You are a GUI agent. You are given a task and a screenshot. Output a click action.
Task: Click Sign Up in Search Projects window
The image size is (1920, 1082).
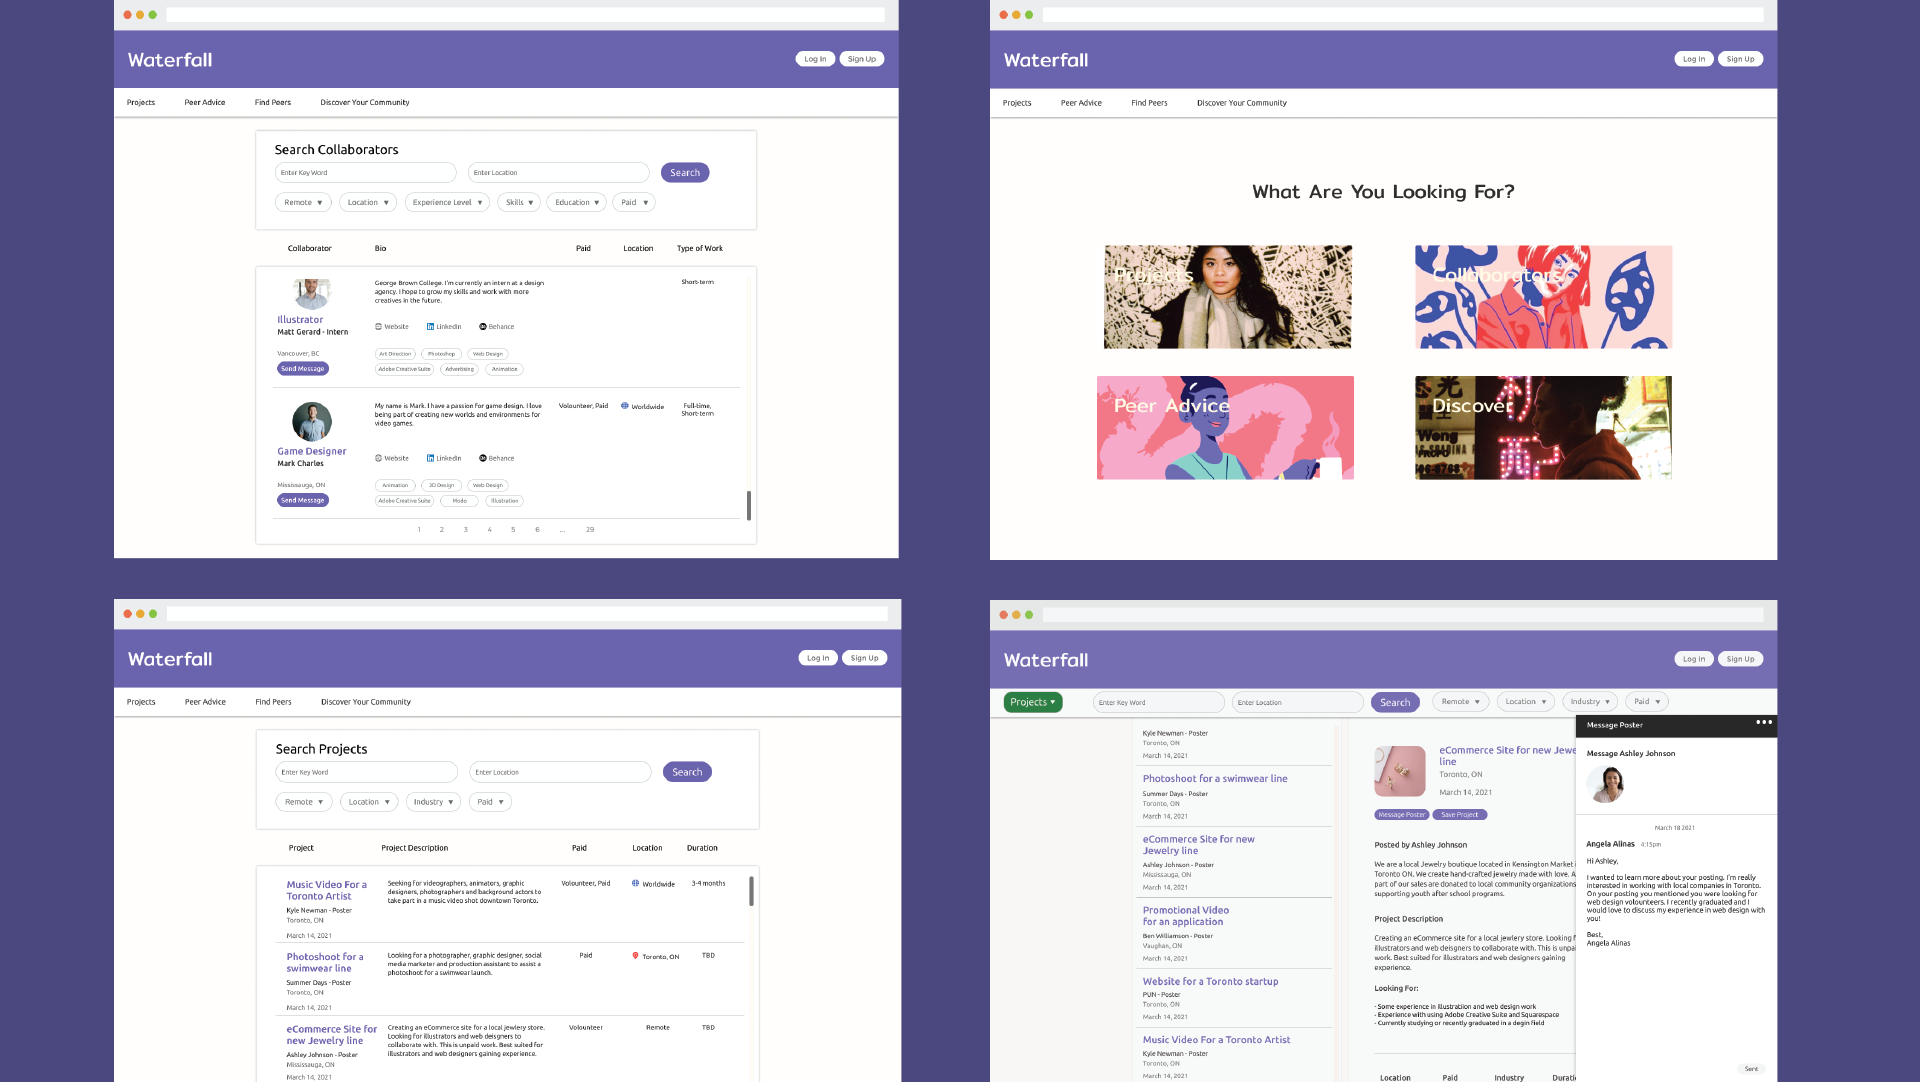(x=865, y=658)
